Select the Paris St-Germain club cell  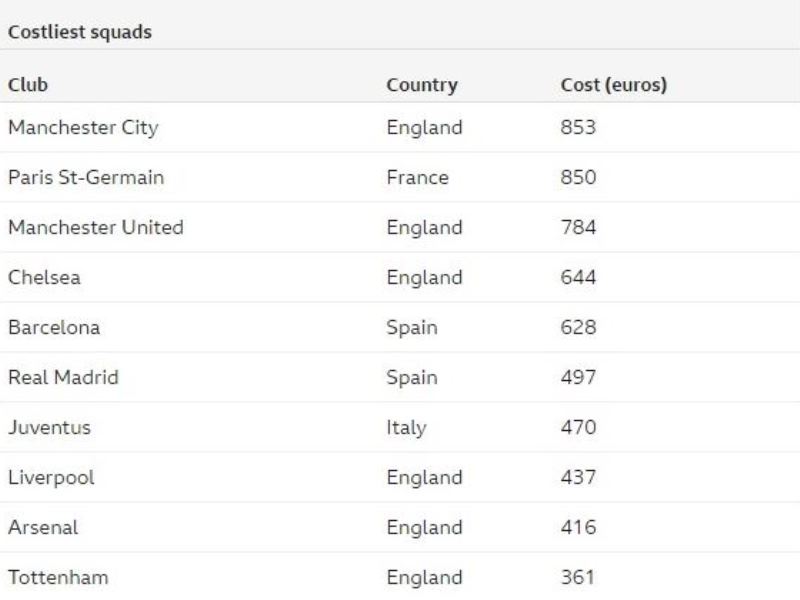point(86,177)
